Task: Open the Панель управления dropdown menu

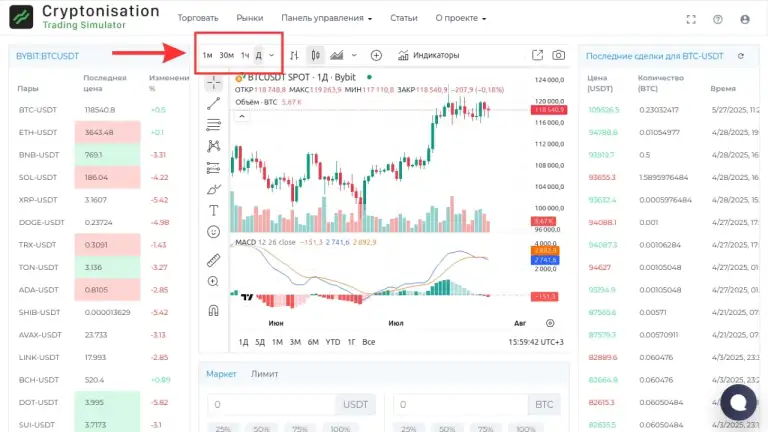Action: pos(326,18)
